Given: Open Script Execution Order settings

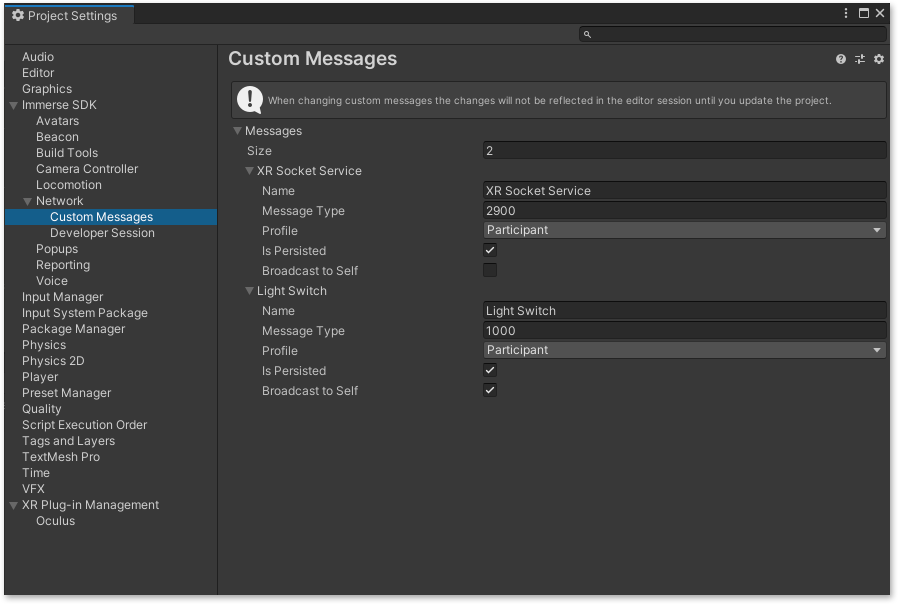Looking at the screenshot, I should (85, 425).
